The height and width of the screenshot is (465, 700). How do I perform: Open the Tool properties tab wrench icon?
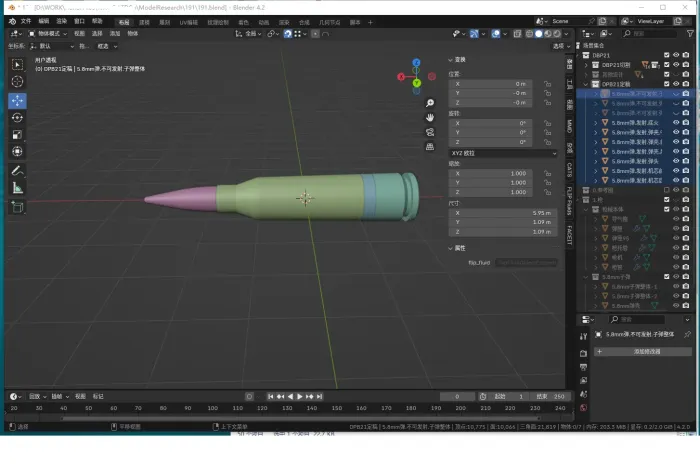click(x=584, y=336)
